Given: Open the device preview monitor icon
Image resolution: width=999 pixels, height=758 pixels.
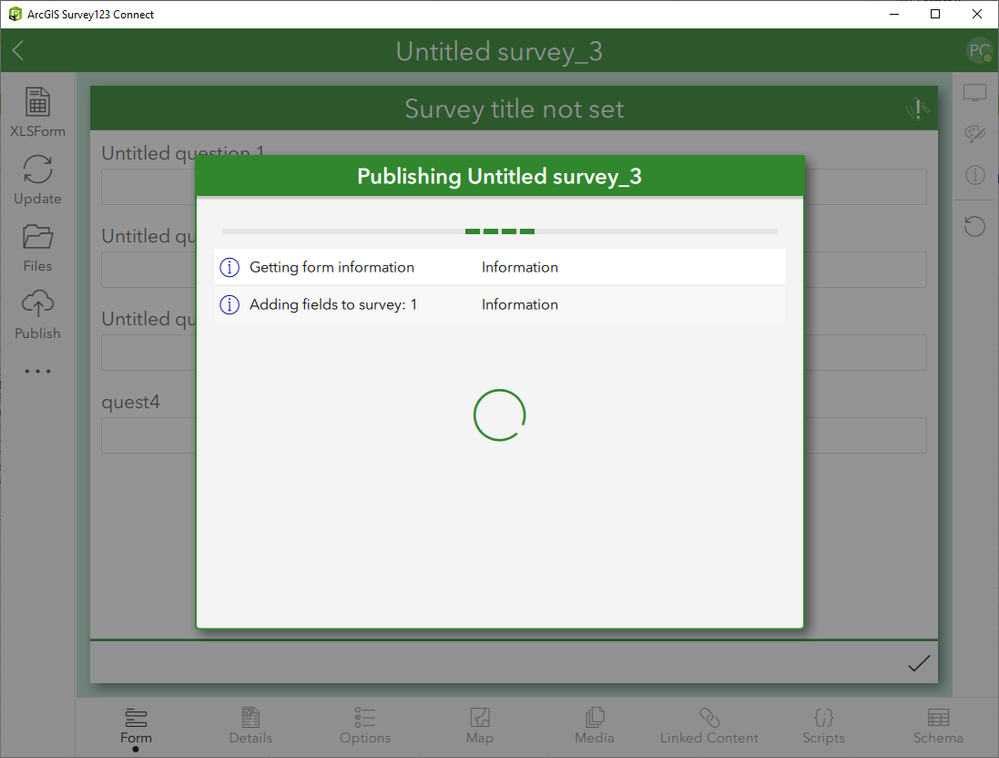Looking at the screenshot, I should (x=974, y=92).
